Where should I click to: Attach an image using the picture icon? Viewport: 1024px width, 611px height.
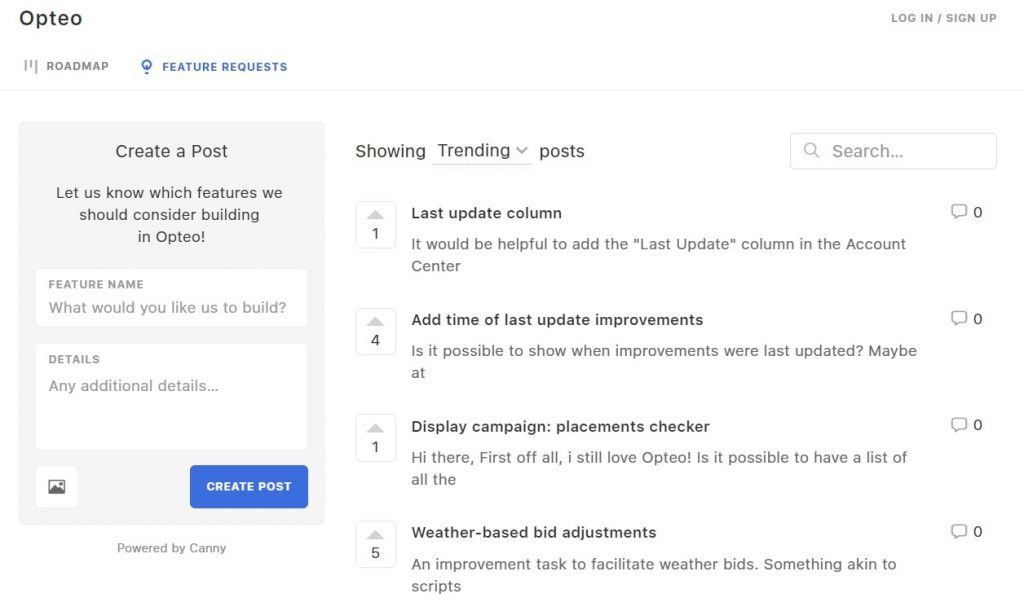point(57,486)
